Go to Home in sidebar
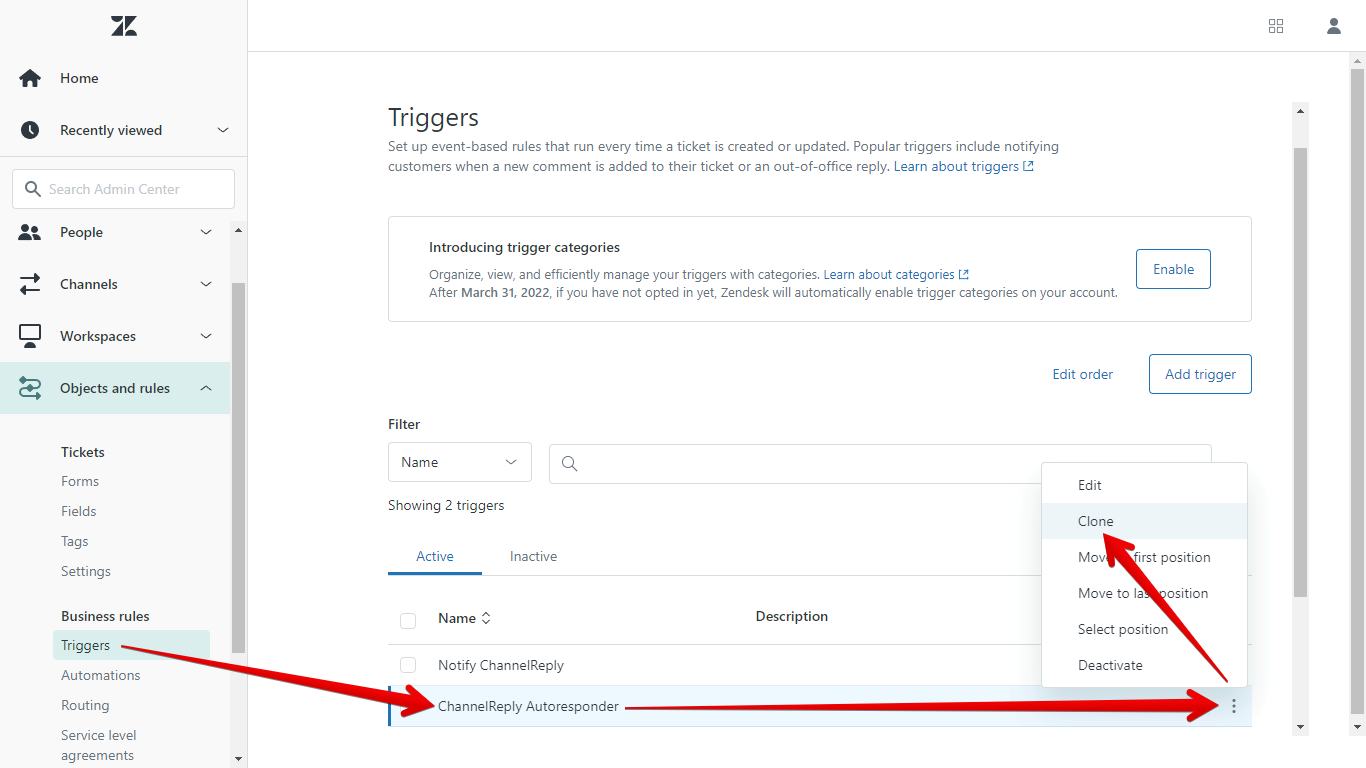 (x=79, y=78)
